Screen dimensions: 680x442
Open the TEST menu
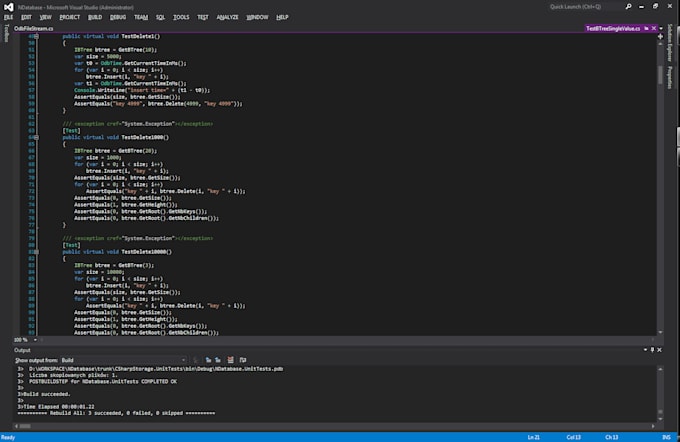point(203,17)
